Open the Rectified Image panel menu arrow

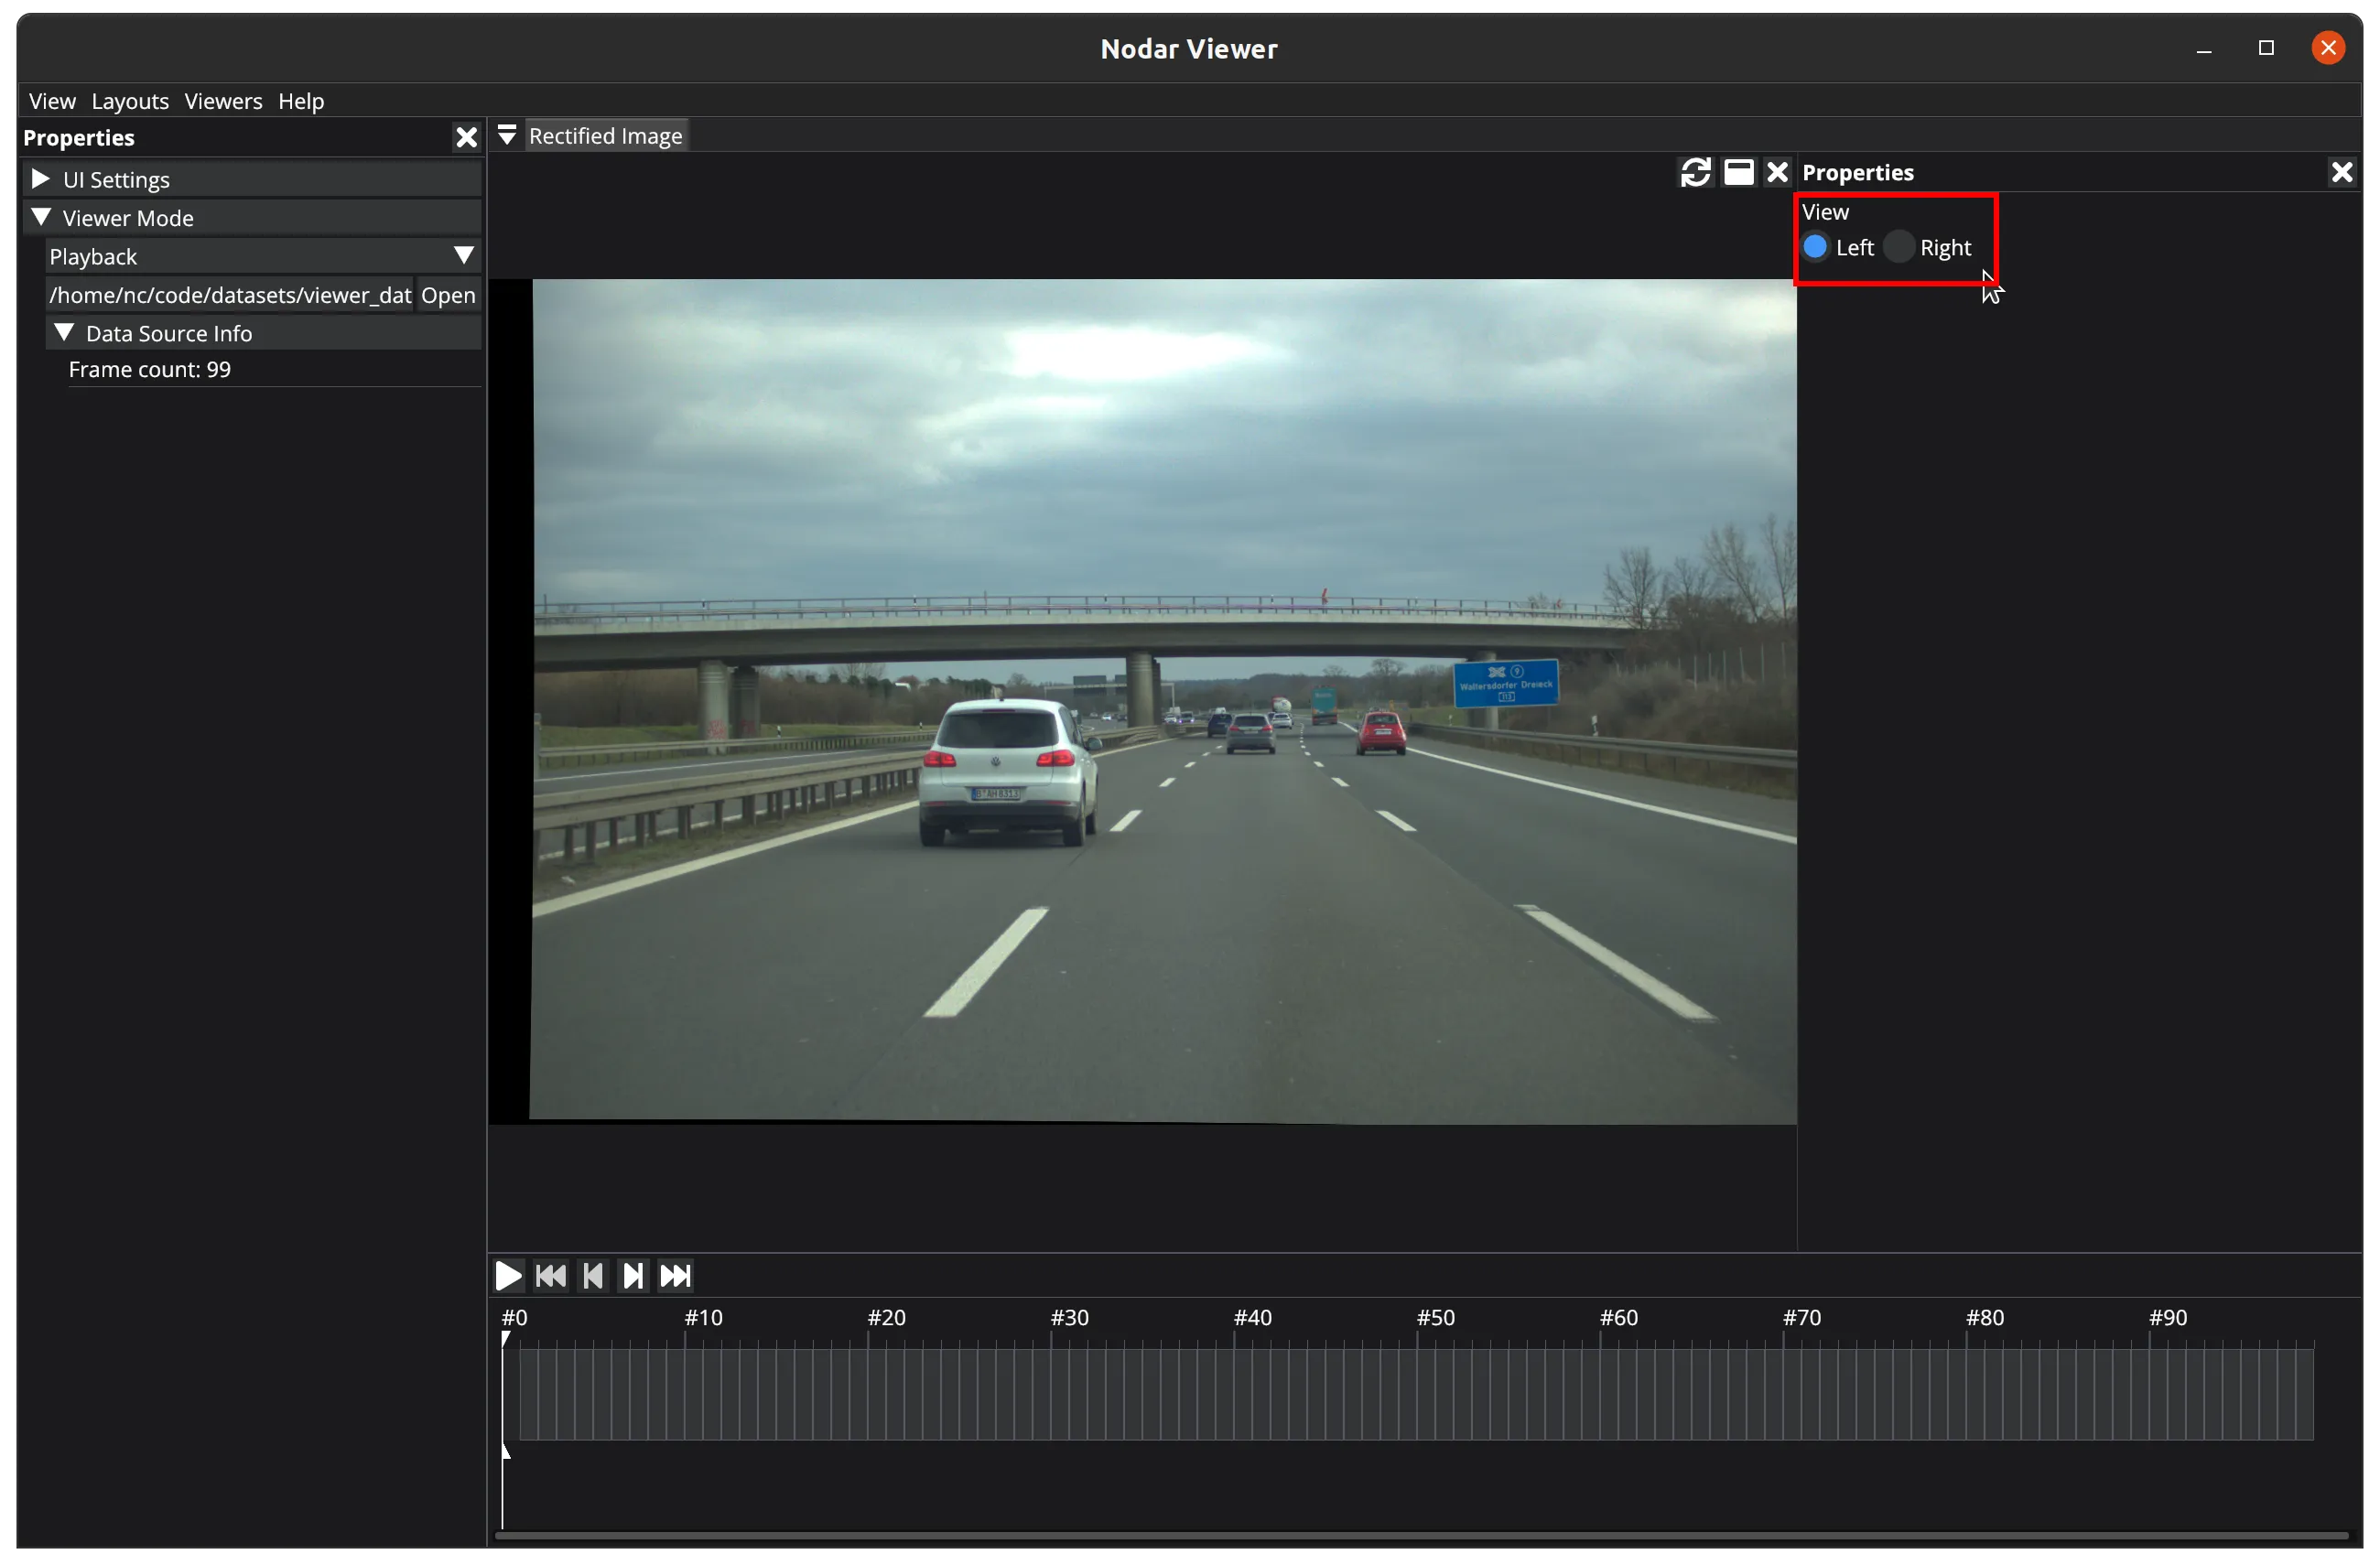click(507, 136)
